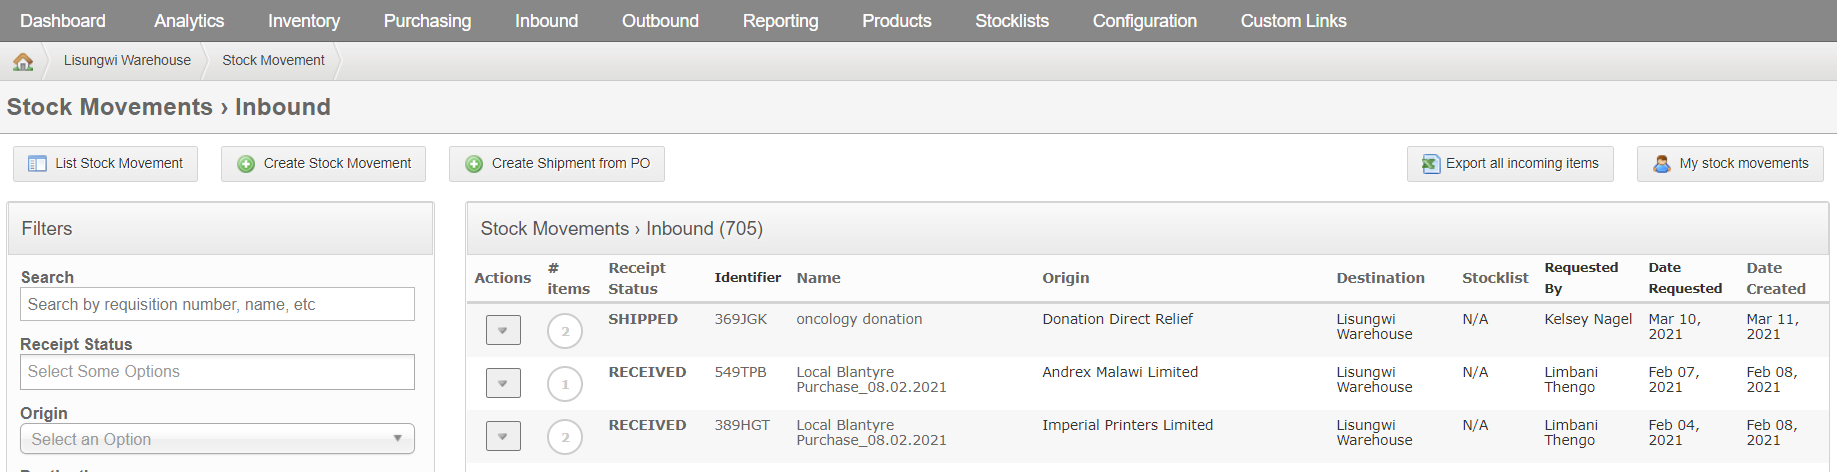Click the Date Requested column header
Screen dimensions: 1837x472
pos(1685,278)
